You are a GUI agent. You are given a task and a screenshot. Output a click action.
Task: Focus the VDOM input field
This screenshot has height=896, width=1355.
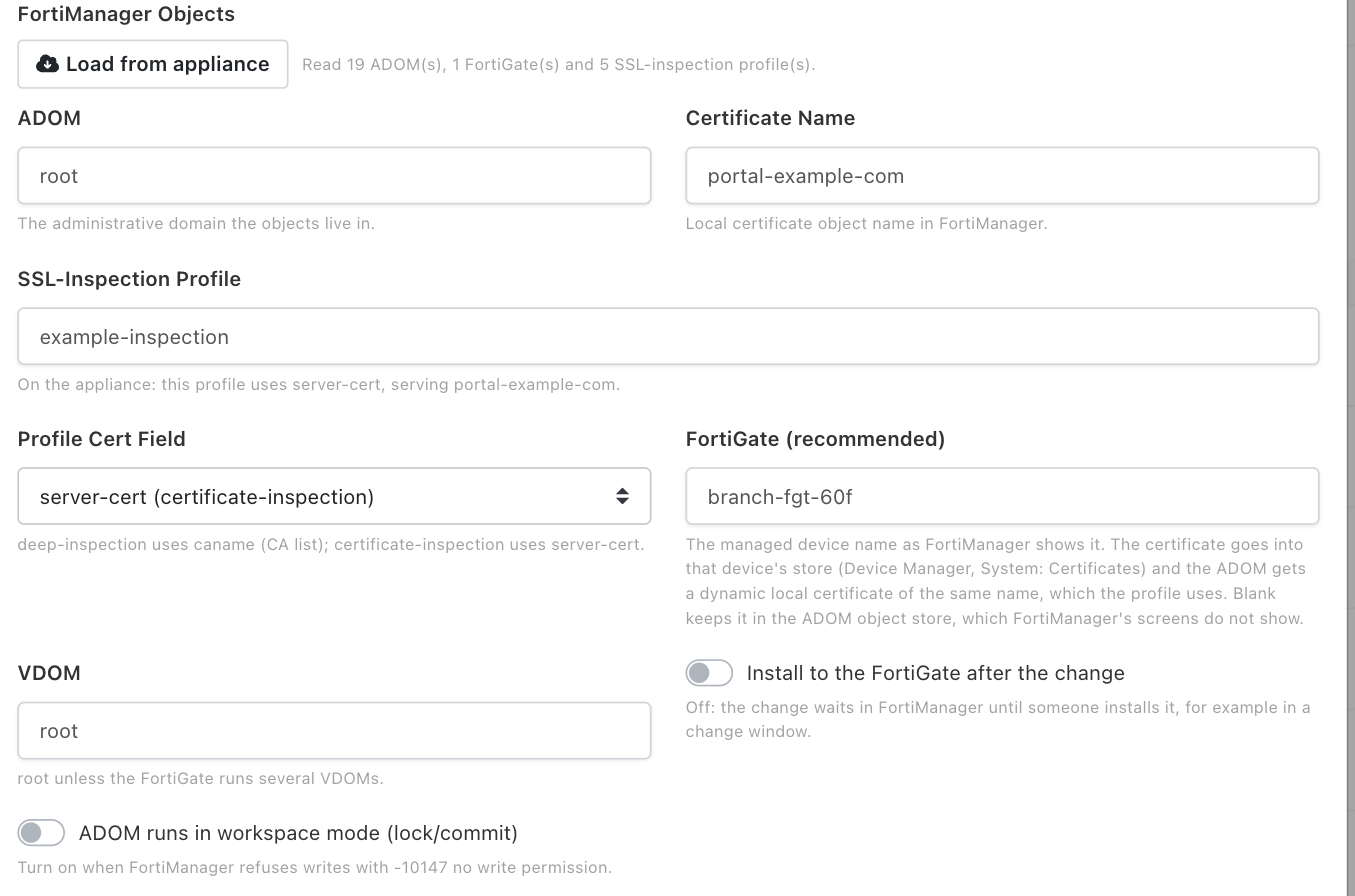334,730
